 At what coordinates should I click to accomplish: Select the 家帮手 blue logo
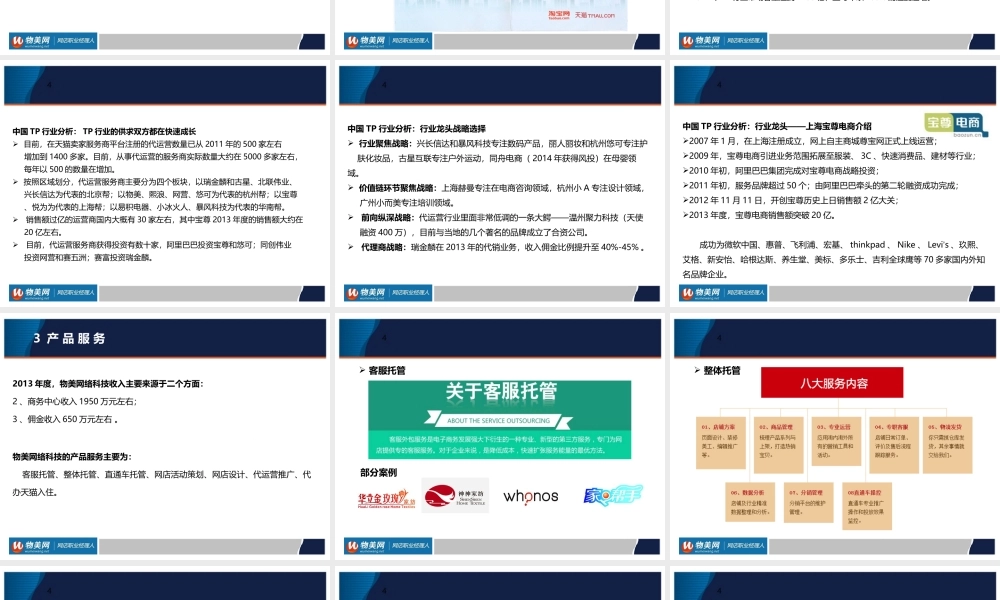[x=614, y=494]
